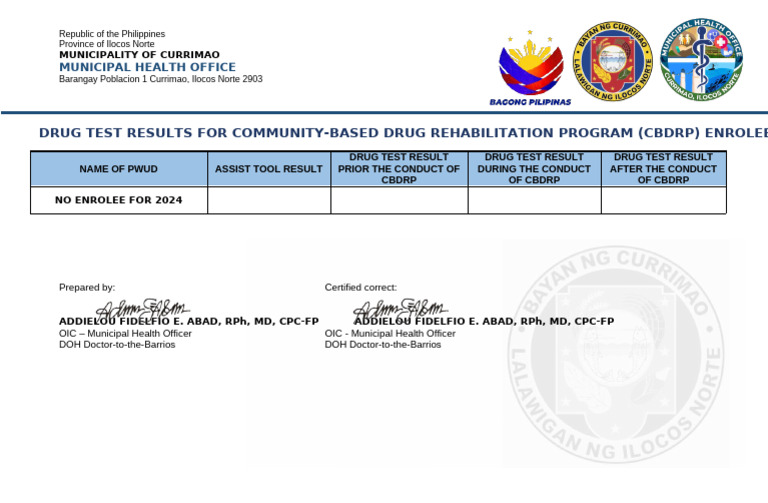Click the 'Prepared by:' label
The image size is (768, 503).
[87, 287]
